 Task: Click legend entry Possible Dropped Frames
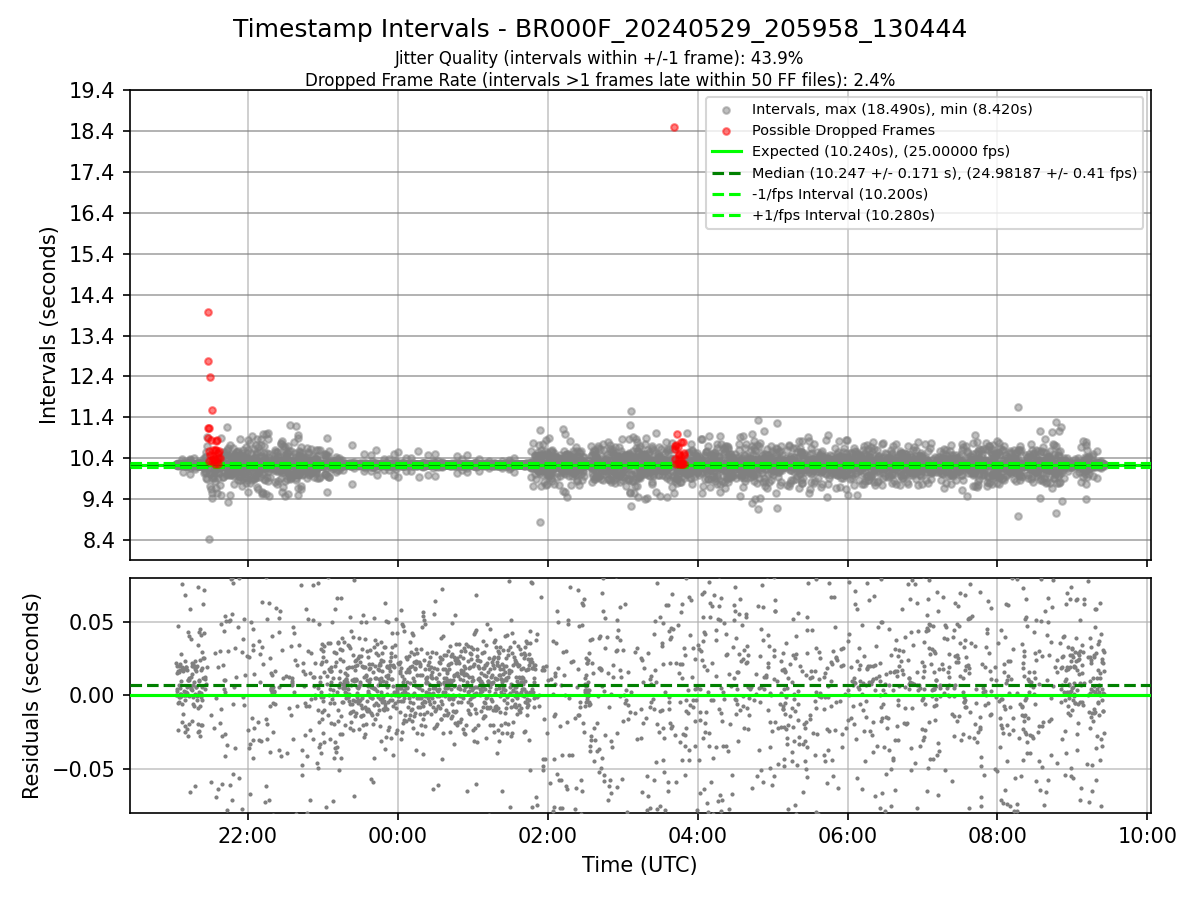(x=843, y=130)
